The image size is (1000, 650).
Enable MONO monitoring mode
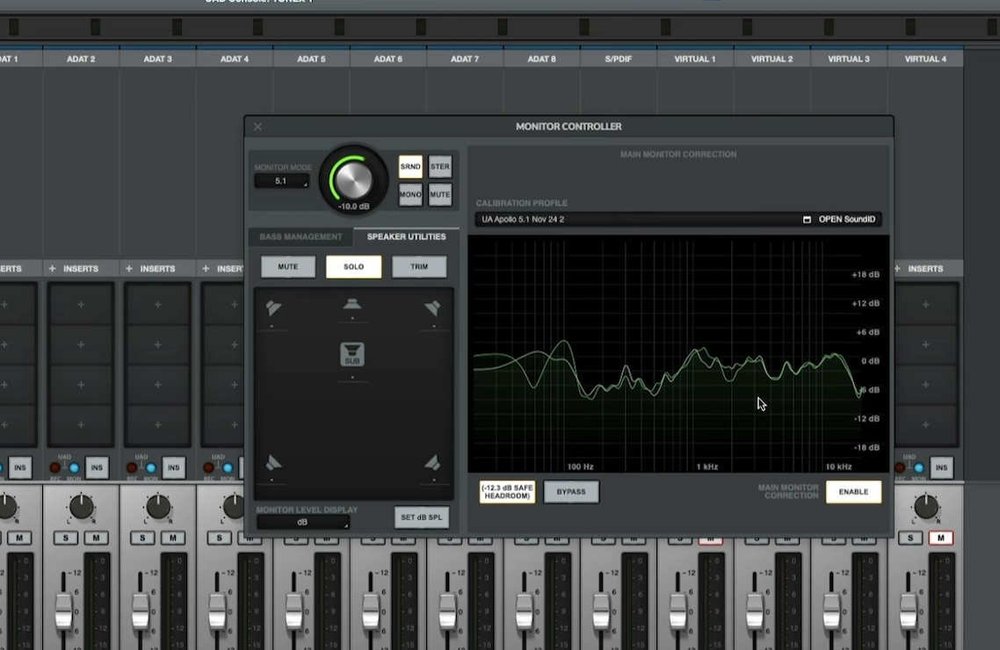(409, 194)
